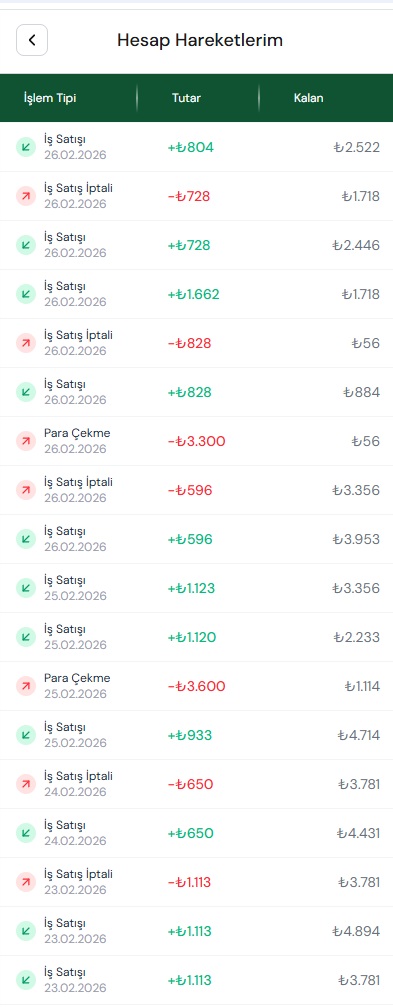Click red arrow icon of -₺650 cancellation

(x=26, y=784)
